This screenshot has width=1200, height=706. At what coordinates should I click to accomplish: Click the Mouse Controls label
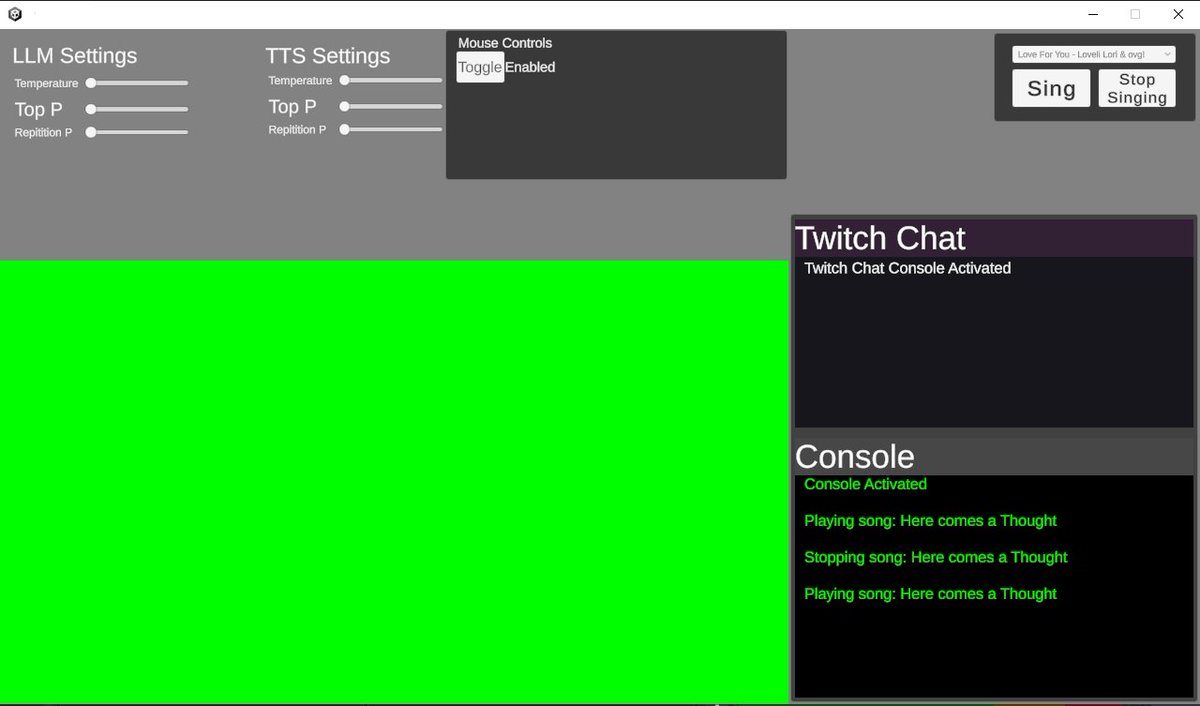505,43
